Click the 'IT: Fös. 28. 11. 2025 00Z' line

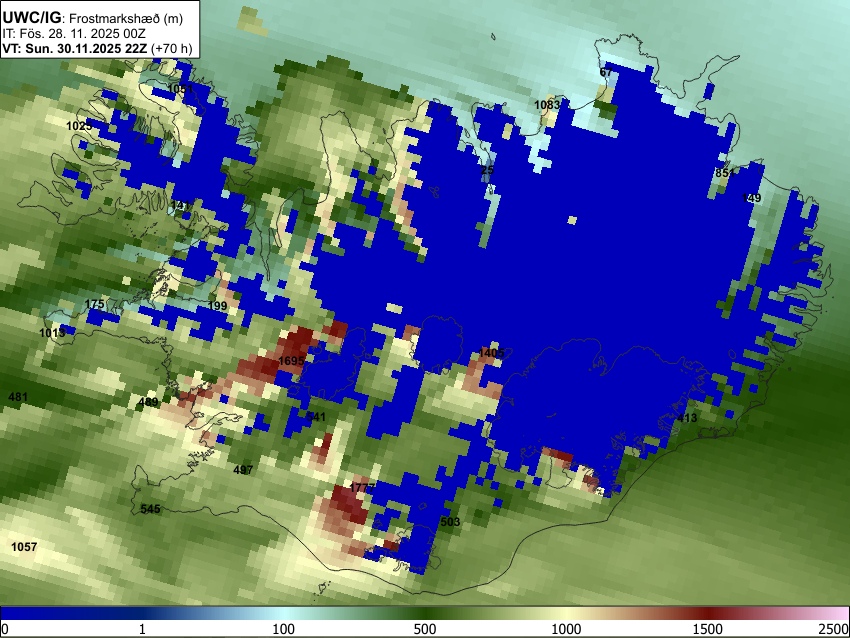click(74, 34)
